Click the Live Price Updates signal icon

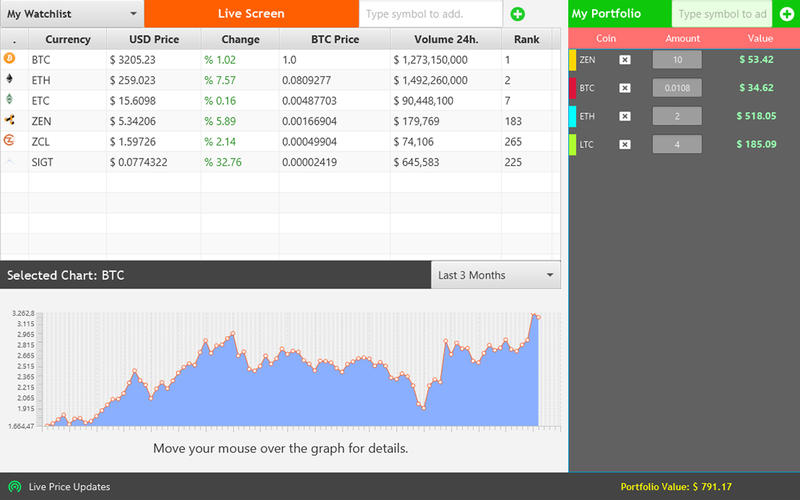(x=15, y=487)
